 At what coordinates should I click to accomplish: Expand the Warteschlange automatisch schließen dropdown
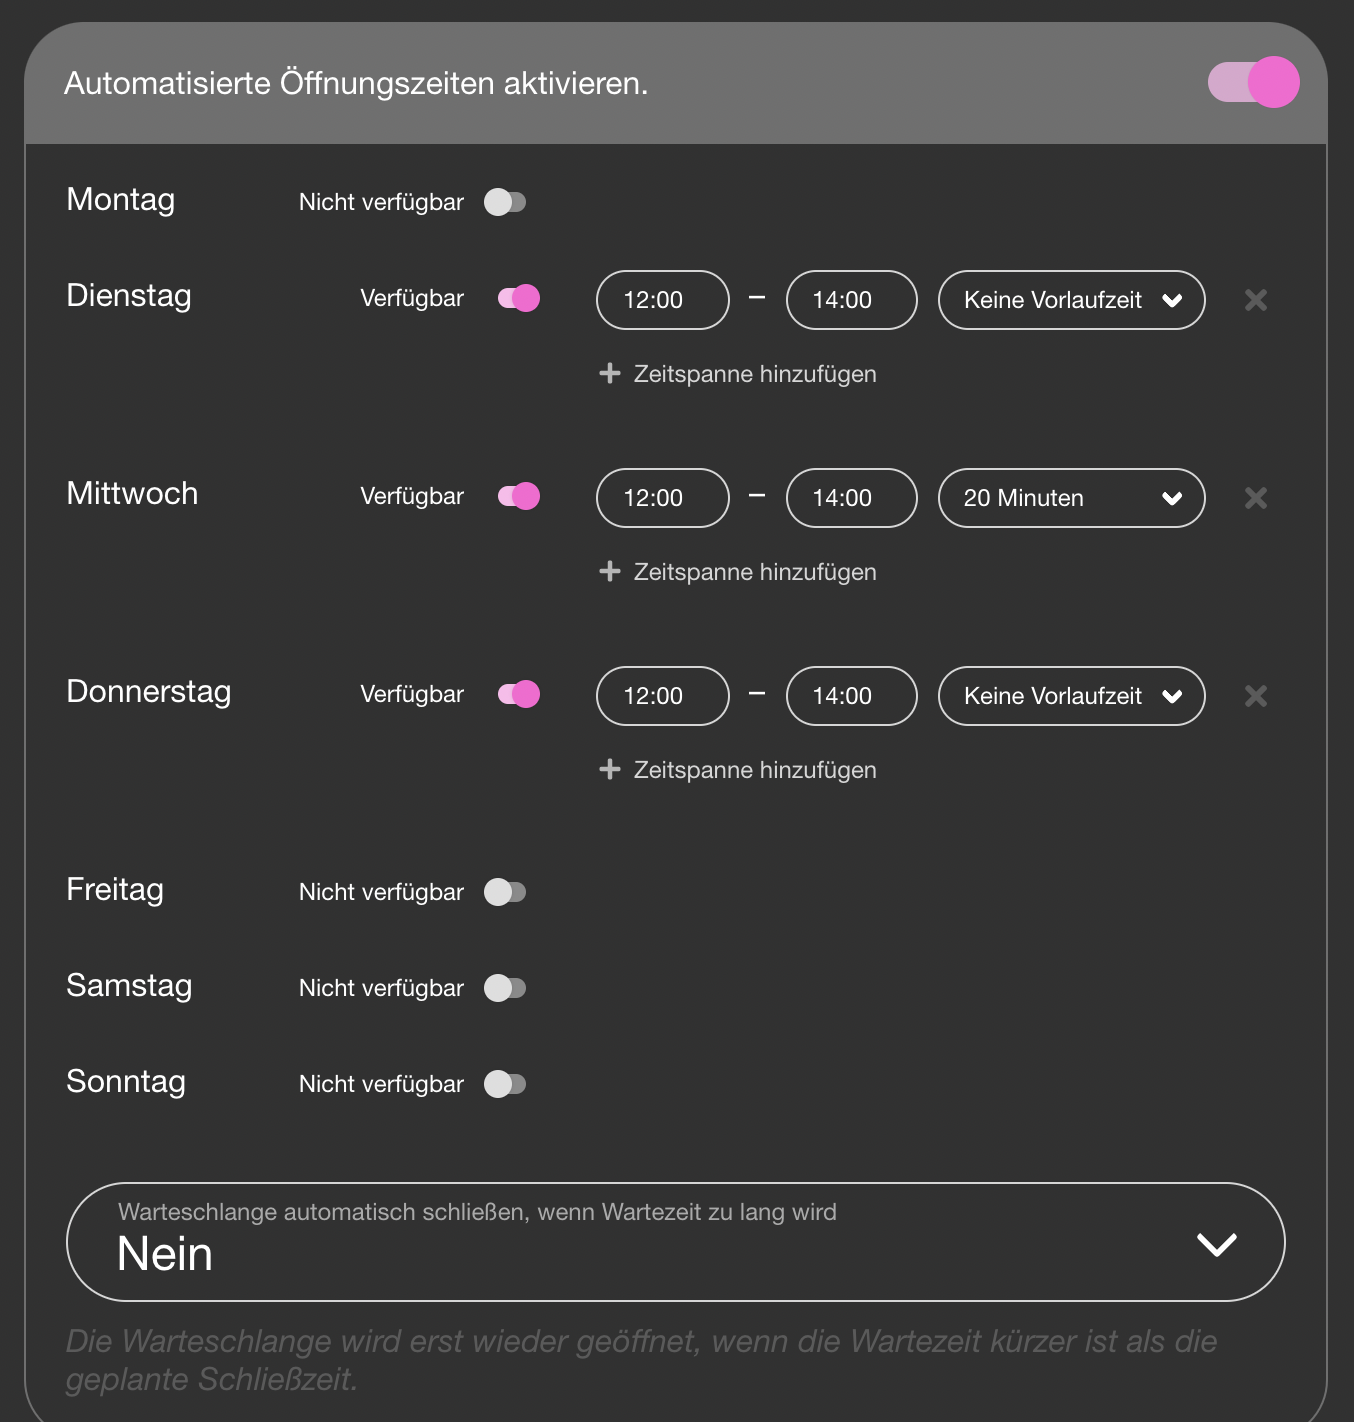click(675, 1242)
